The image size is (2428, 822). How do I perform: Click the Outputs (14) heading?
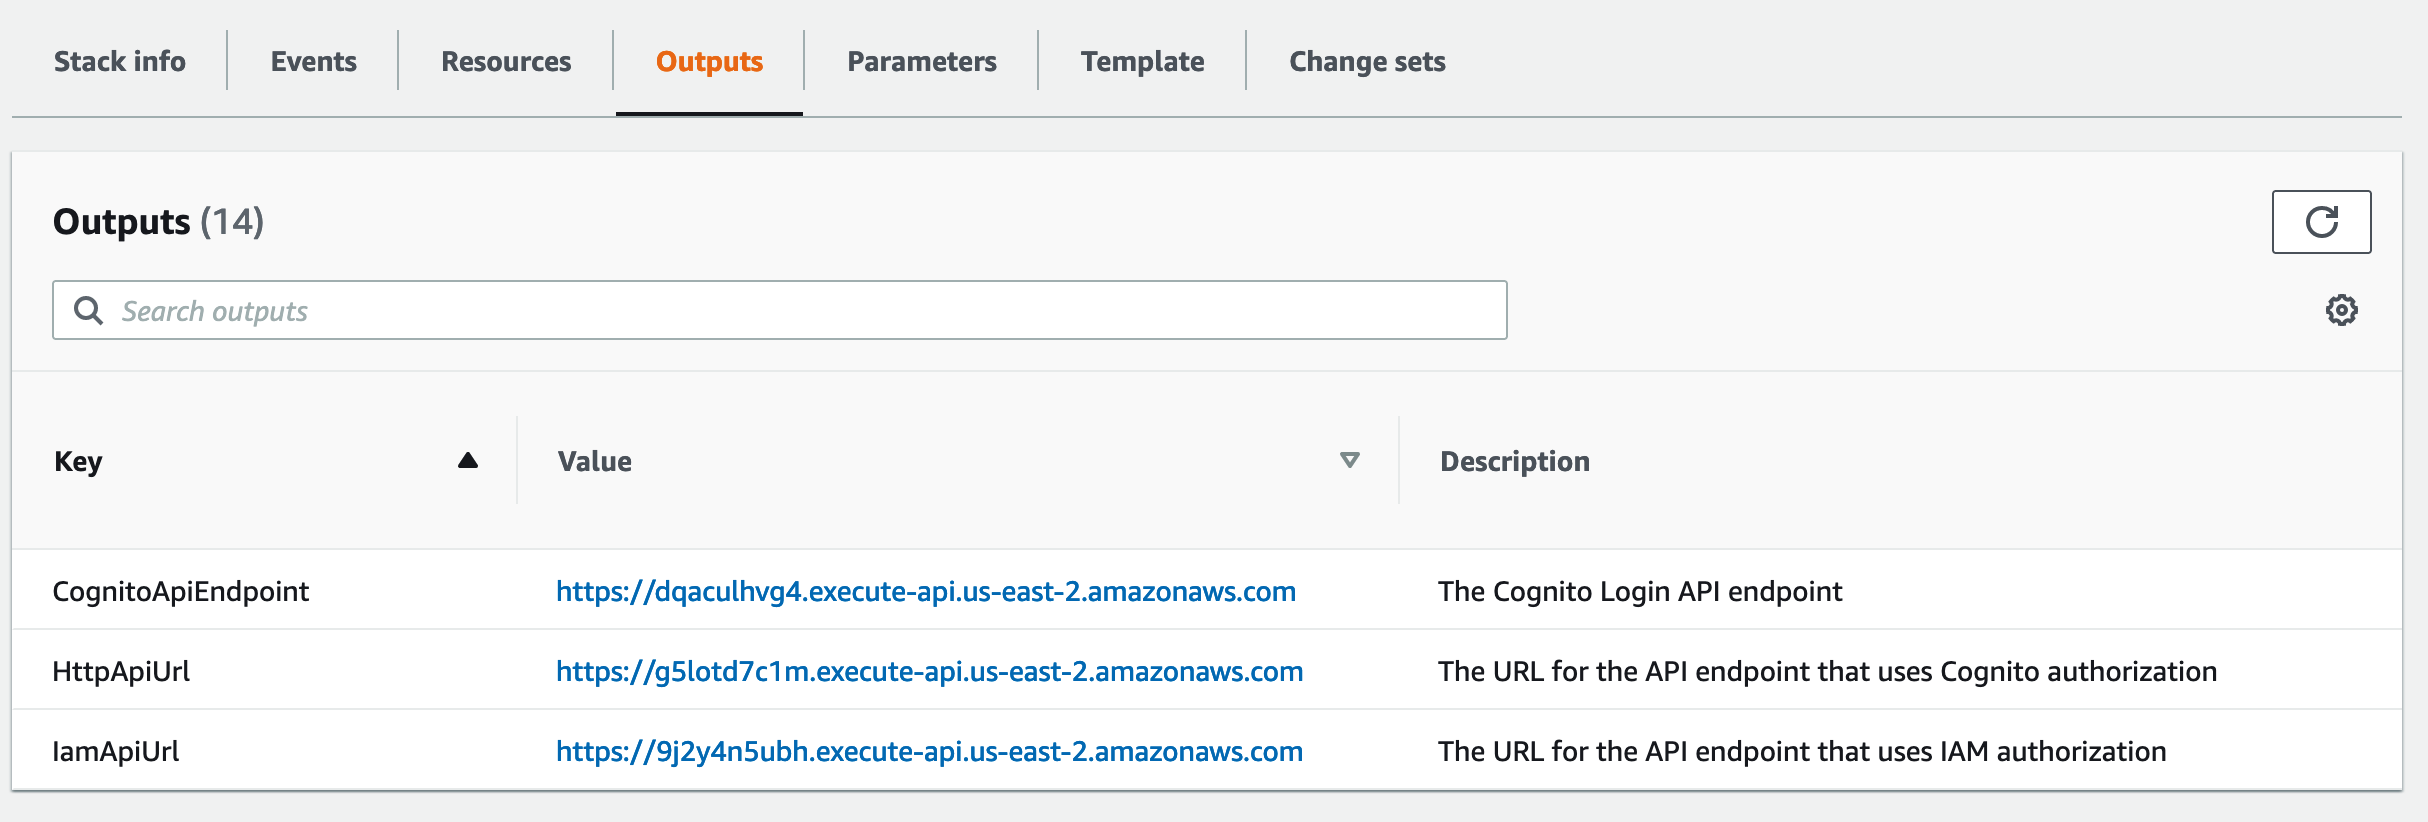pyautogui.click(x=158, y=221)
